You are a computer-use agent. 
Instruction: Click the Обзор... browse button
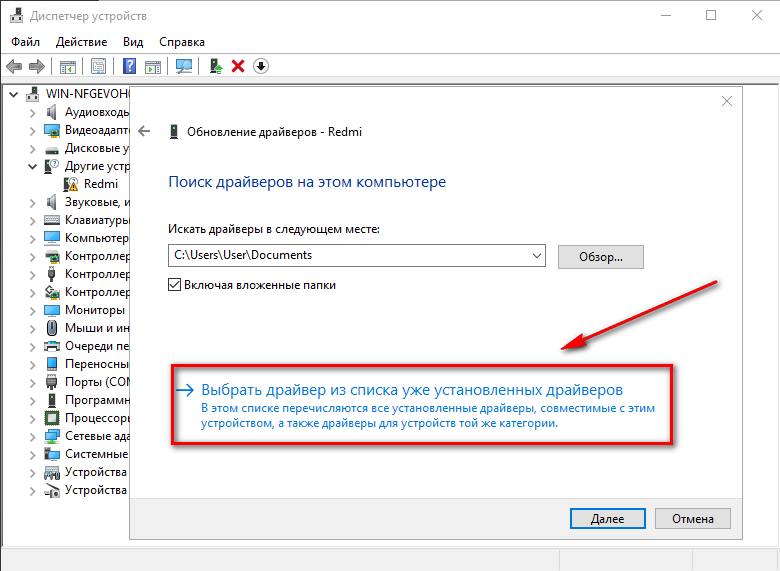coord(600,257)
